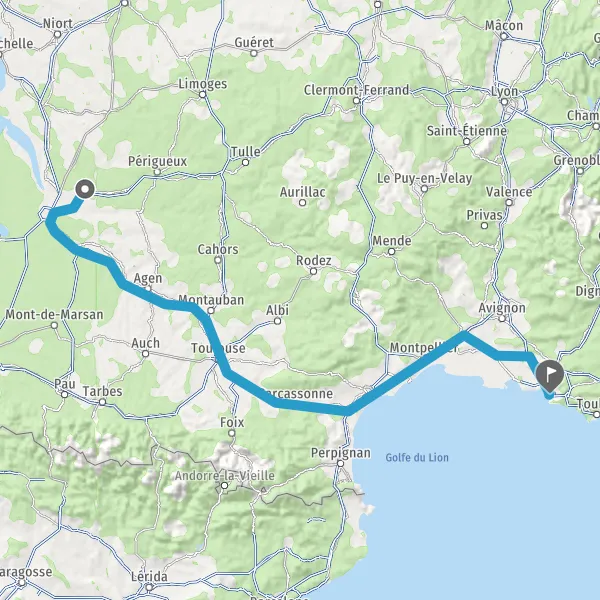This screenshot has height=600, width=600.
Task: Click the Le Puy-en-Velay city dot
Action: [x=424, y=189]
